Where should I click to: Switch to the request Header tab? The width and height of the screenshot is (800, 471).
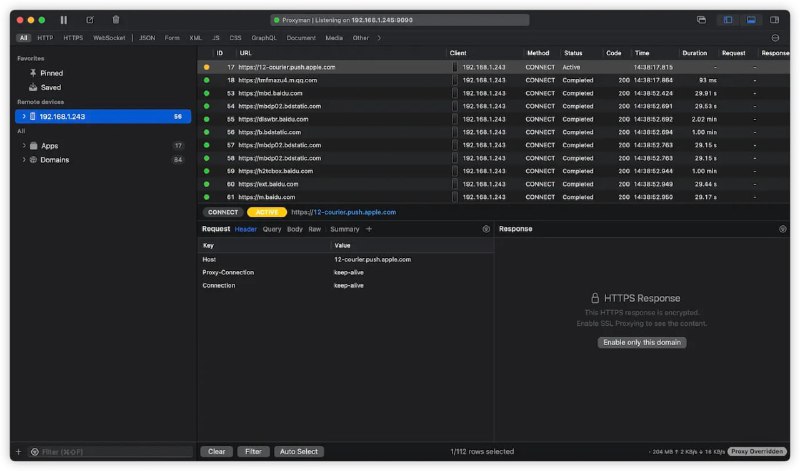(x=245, y=229)
